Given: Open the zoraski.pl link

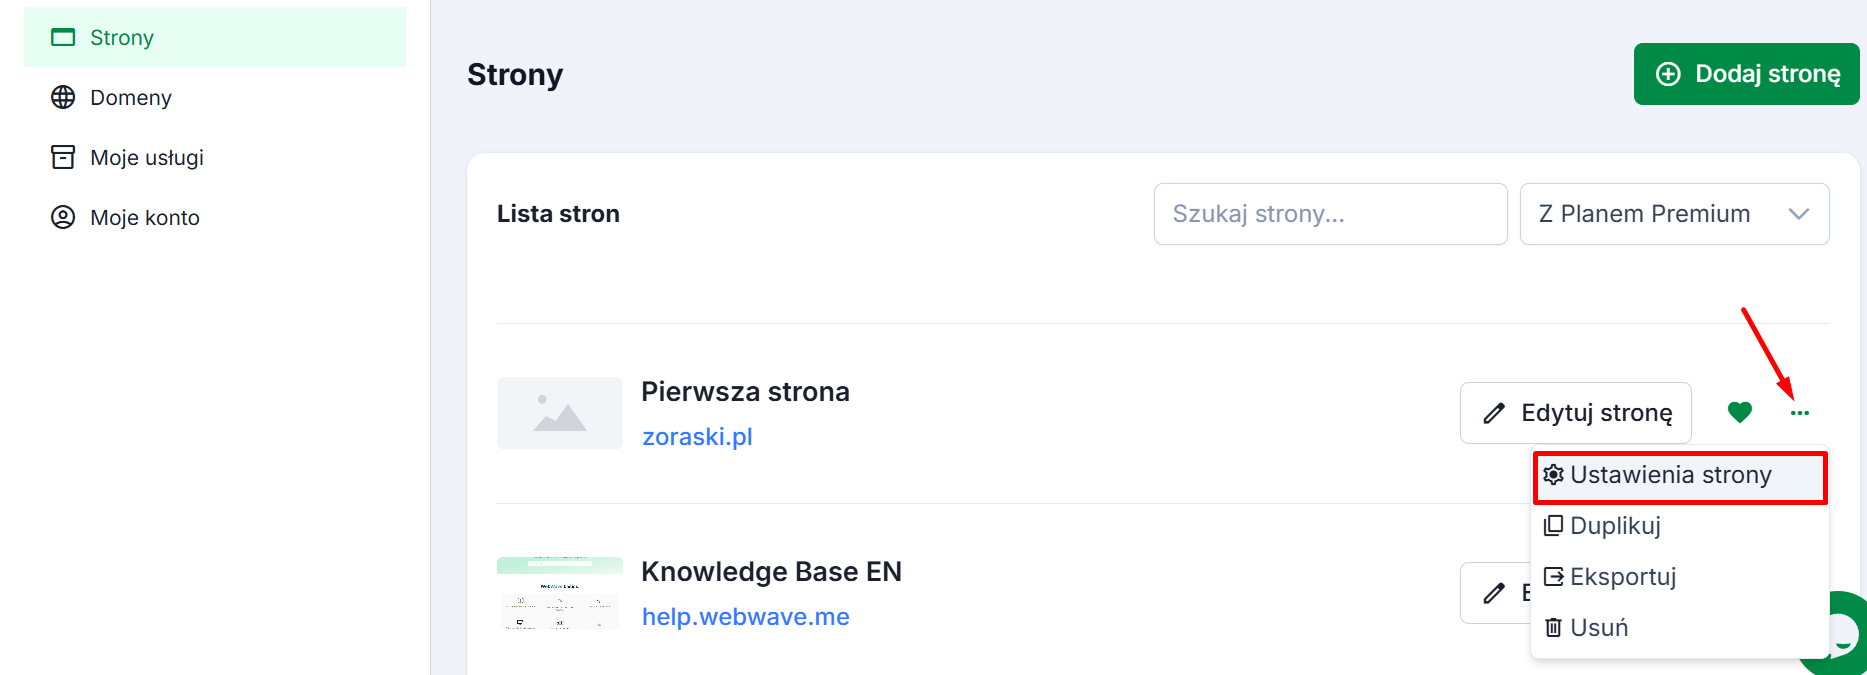Looking at the screenshot, I should (x=697, y=437).
